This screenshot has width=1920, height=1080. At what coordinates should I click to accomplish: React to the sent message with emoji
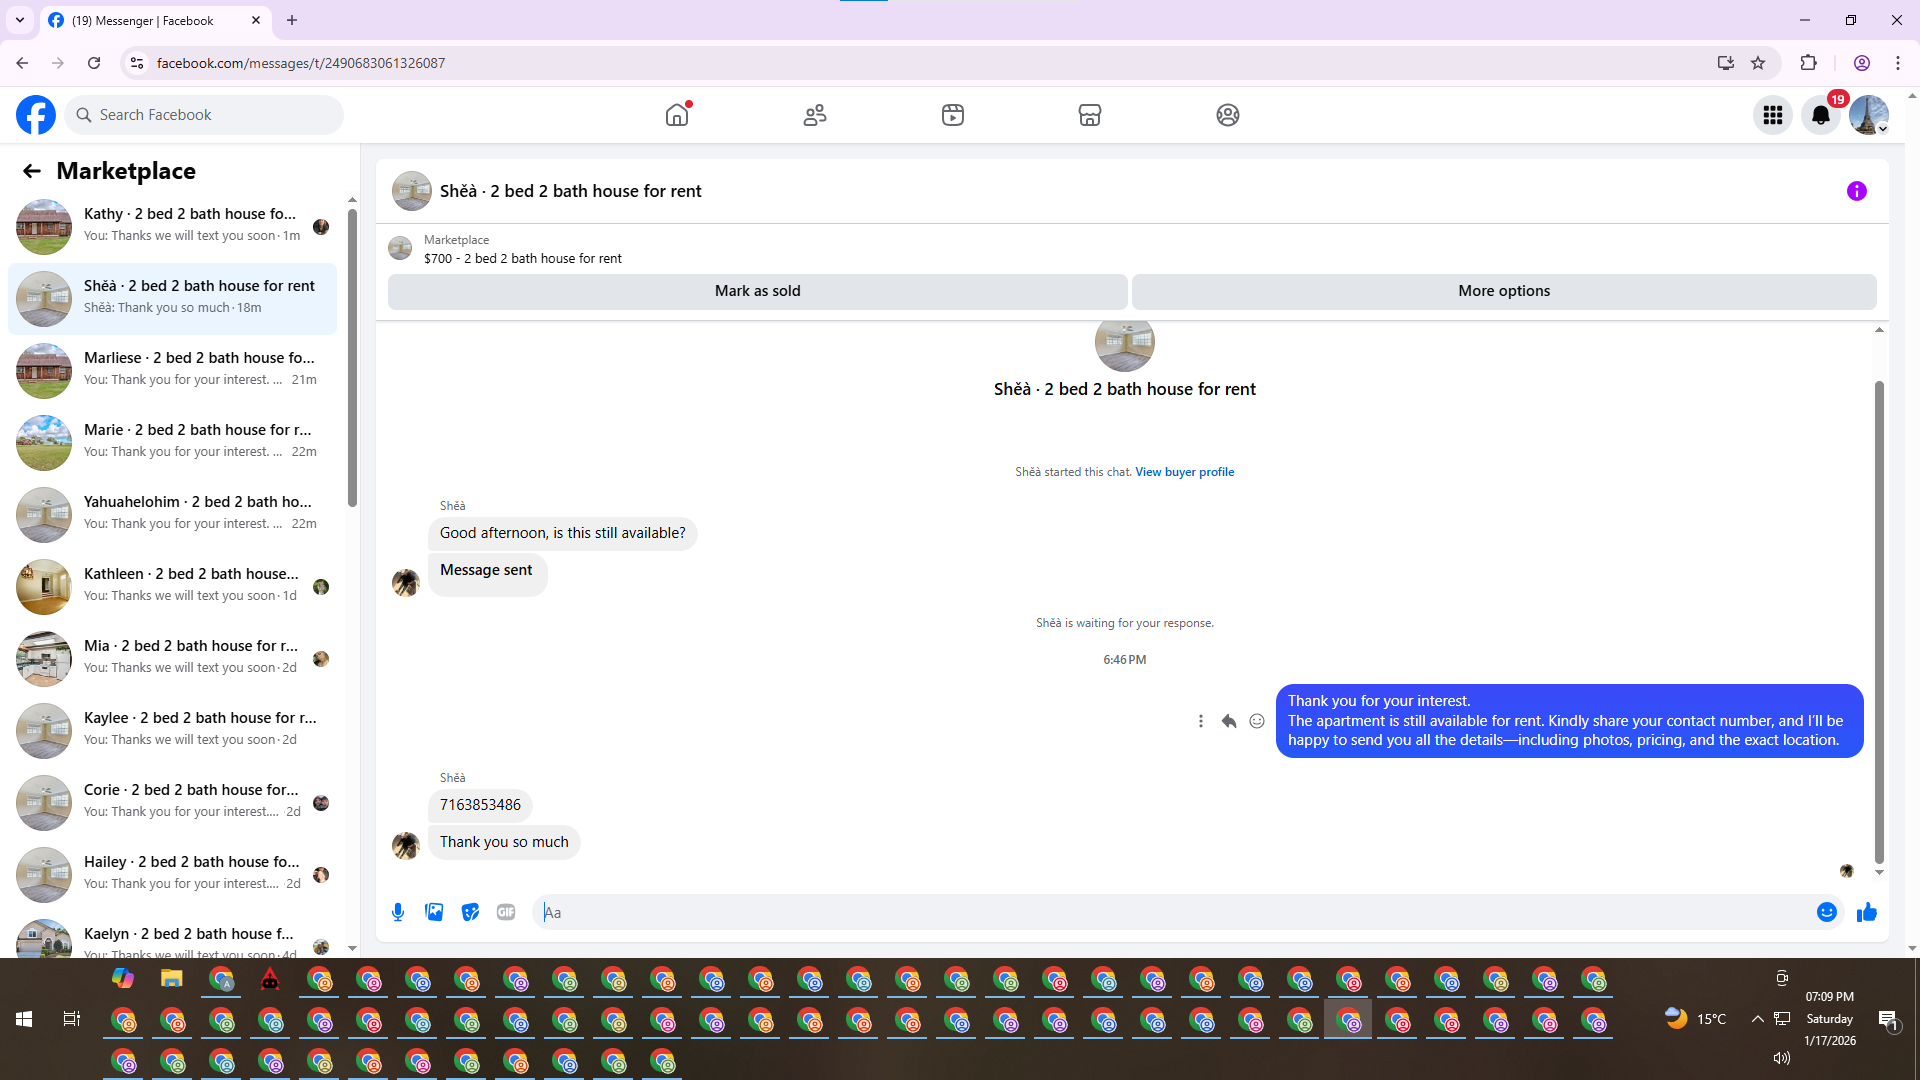pos(1257,721)
